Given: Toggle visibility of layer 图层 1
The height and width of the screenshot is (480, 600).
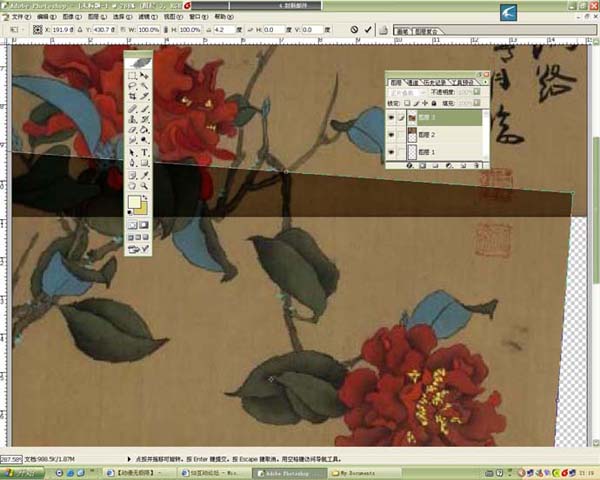Looking at the screenshot, I should click(391, 152).
